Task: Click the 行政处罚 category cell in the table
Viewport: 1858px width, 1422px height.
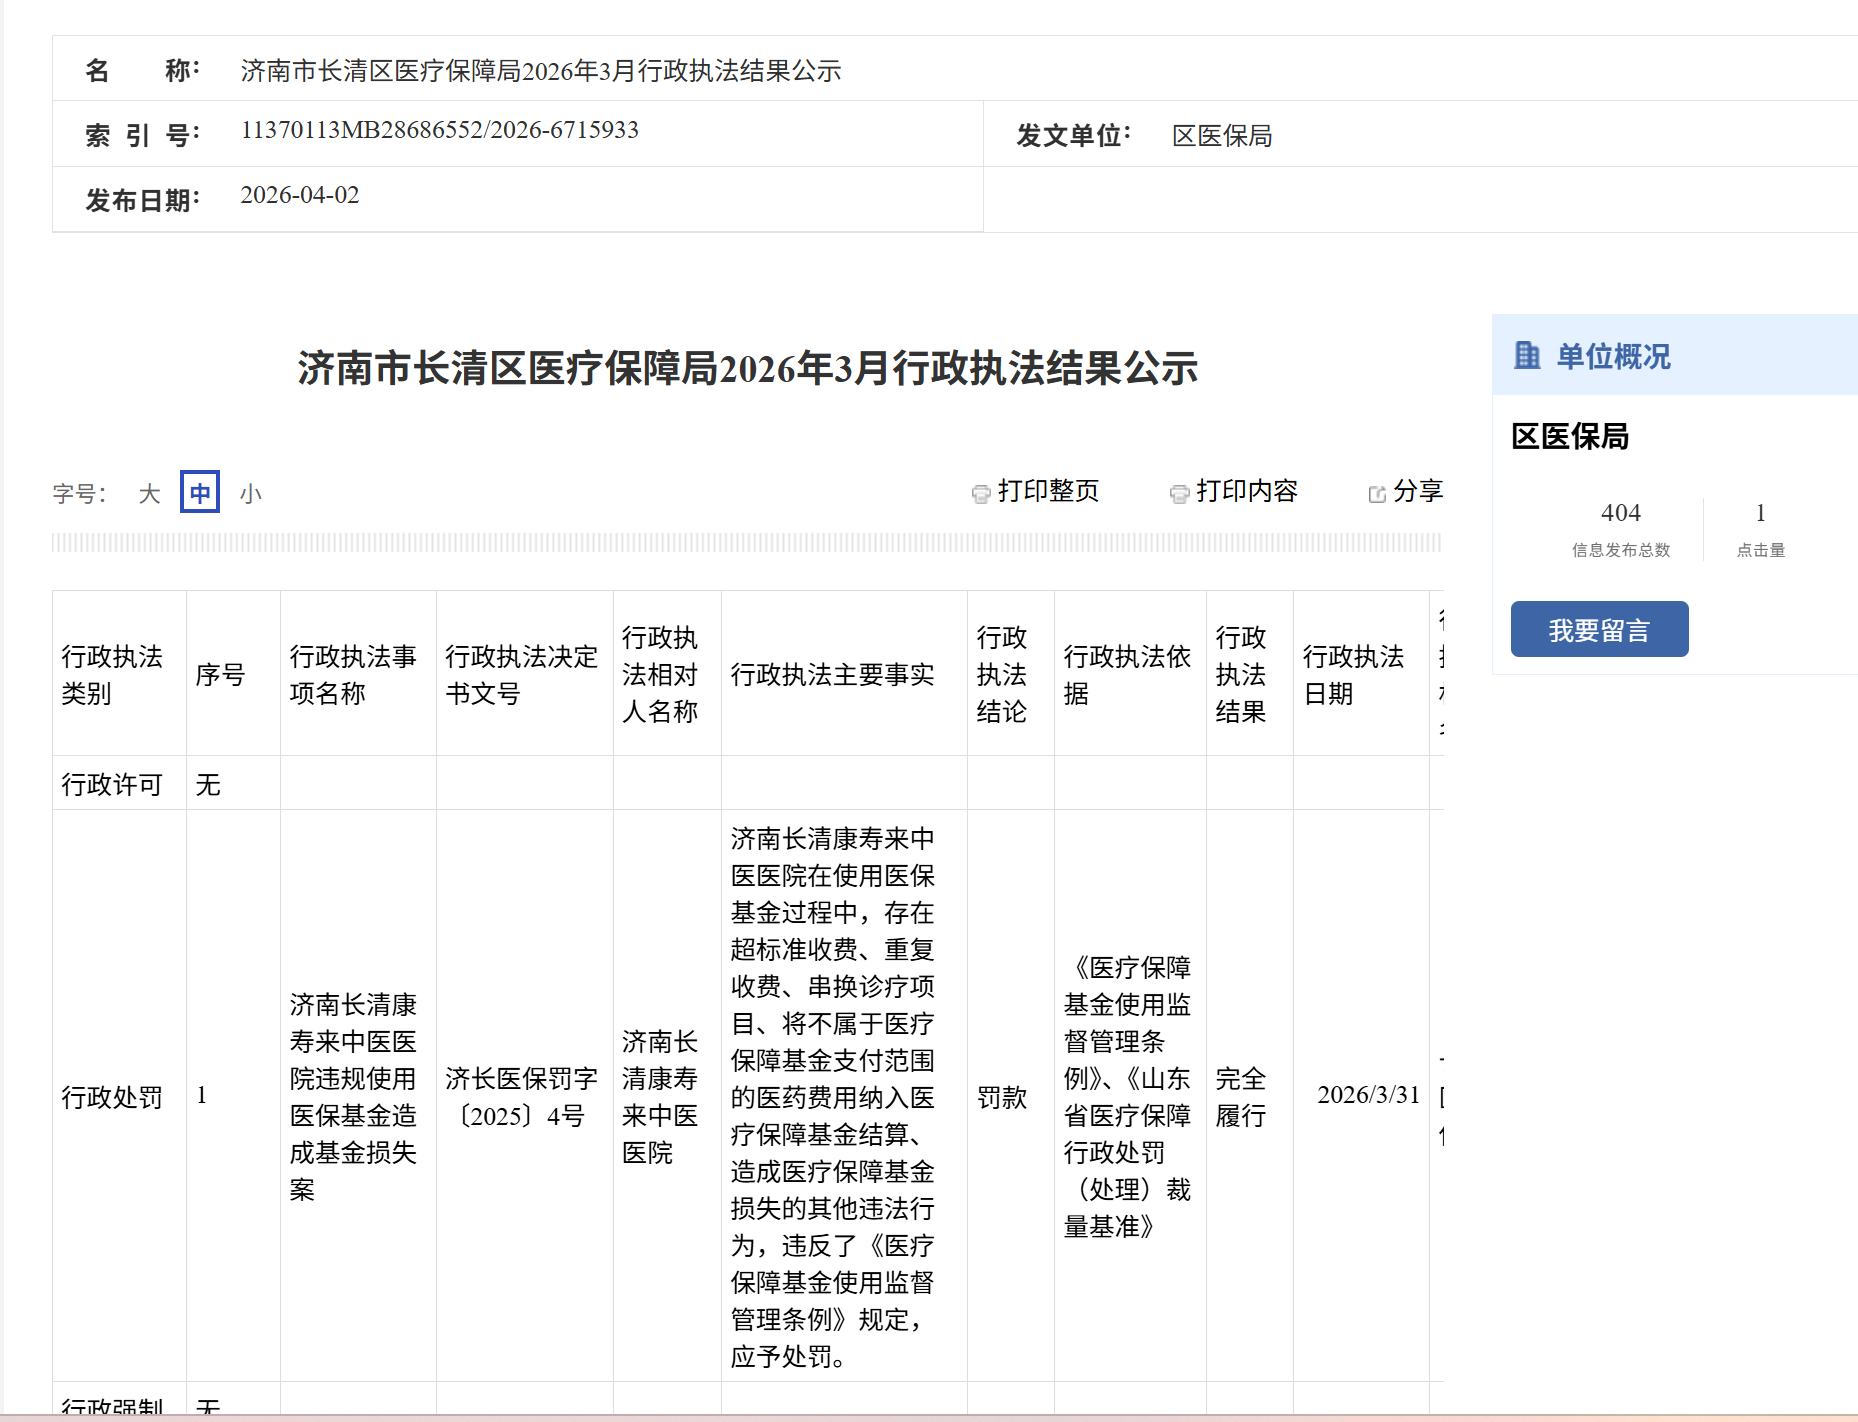Action: pos(112,1097)
